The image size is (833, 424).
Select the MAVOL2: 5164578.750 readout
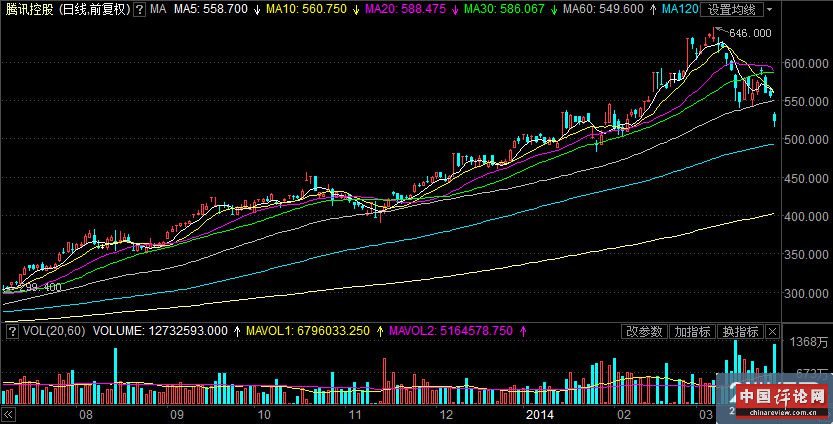coord(451,331)
